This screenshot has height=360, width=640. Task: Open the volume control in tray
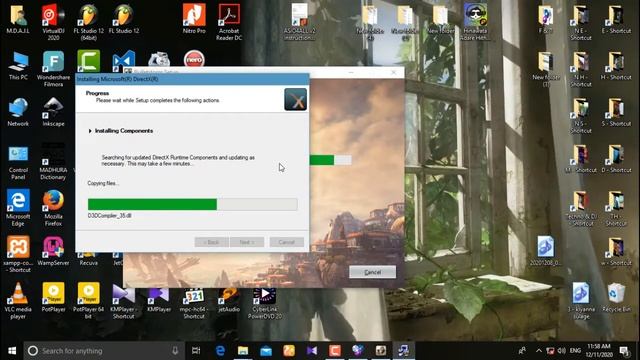coord(562,351)
